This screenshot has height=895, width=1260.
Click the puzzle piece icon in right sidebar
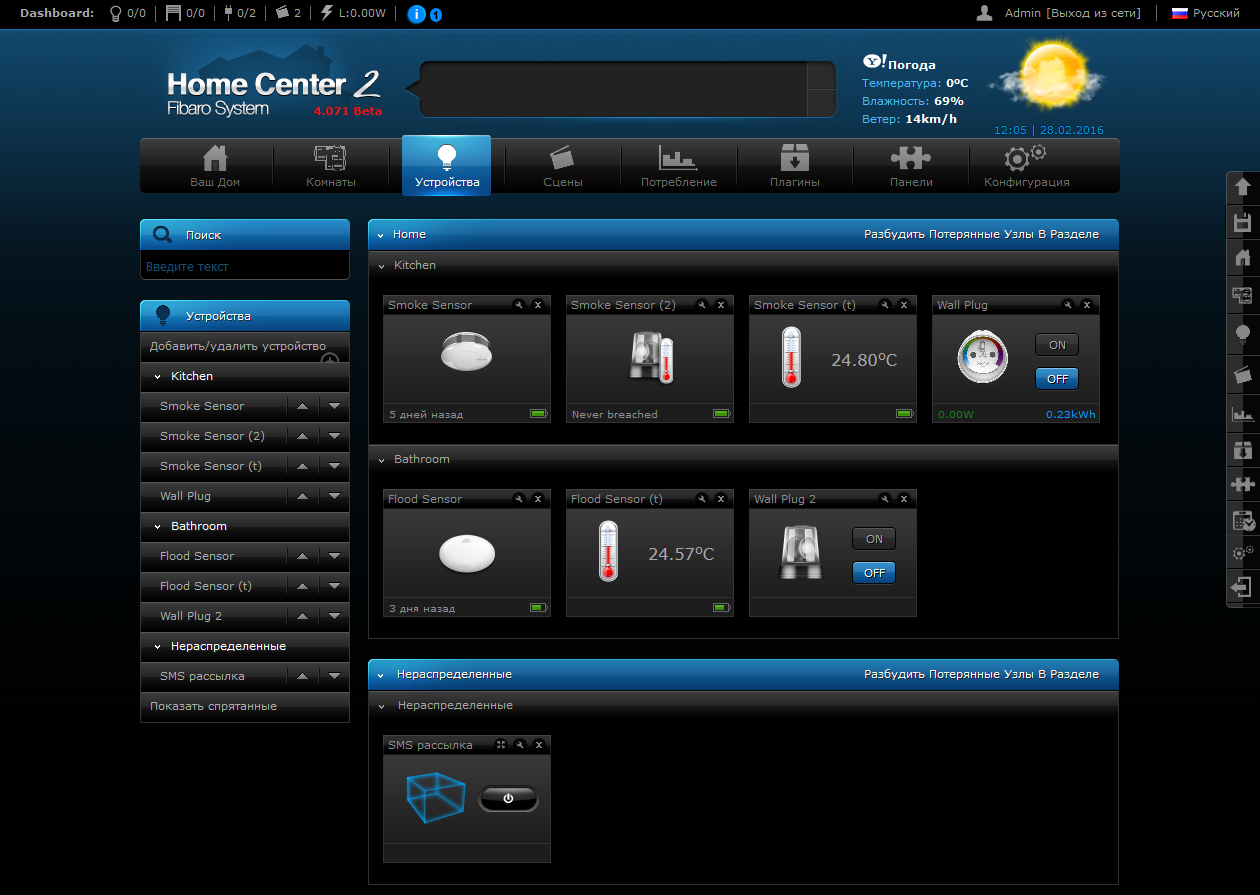coord(1243,485)
